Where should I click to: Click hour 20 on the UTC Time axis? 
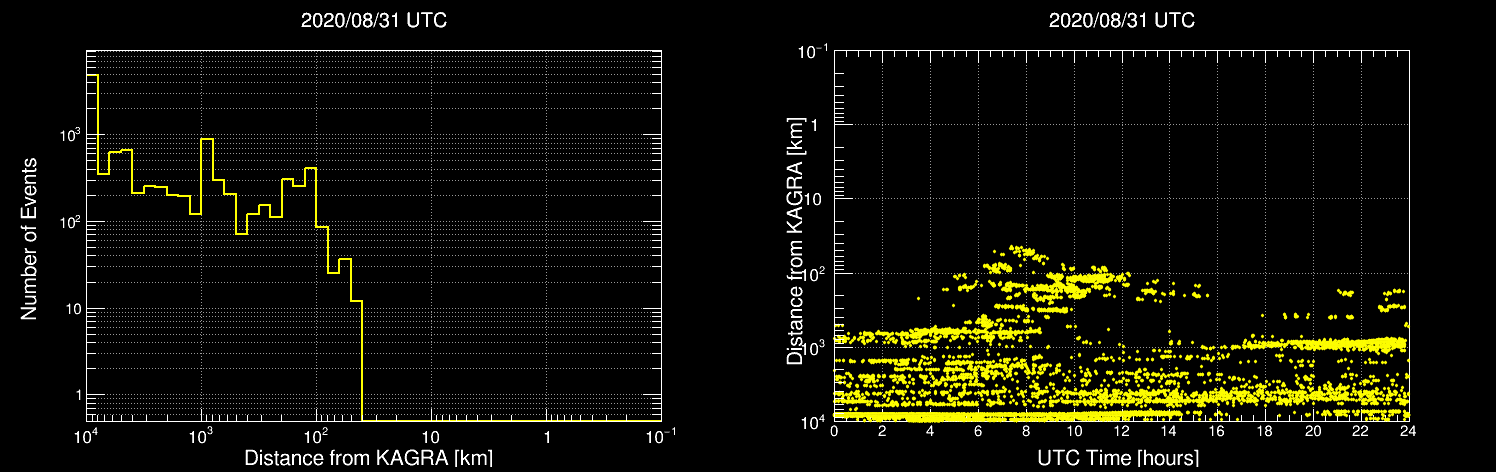pyautogui.click(x=1313, y=431)
